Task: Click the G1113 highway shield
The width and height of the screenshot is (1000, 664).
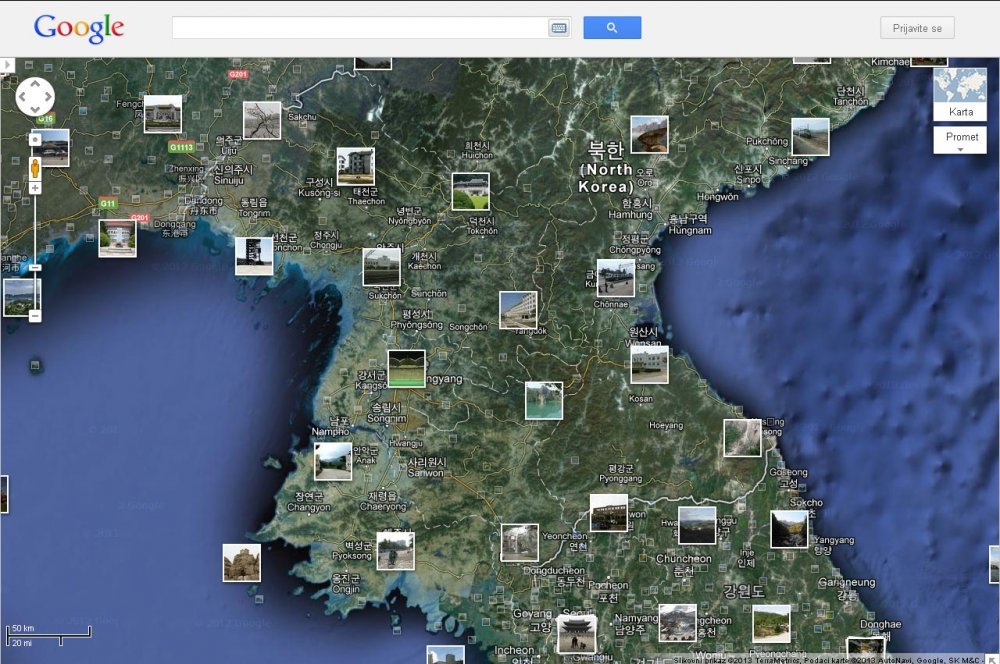Action: point(181,147)
